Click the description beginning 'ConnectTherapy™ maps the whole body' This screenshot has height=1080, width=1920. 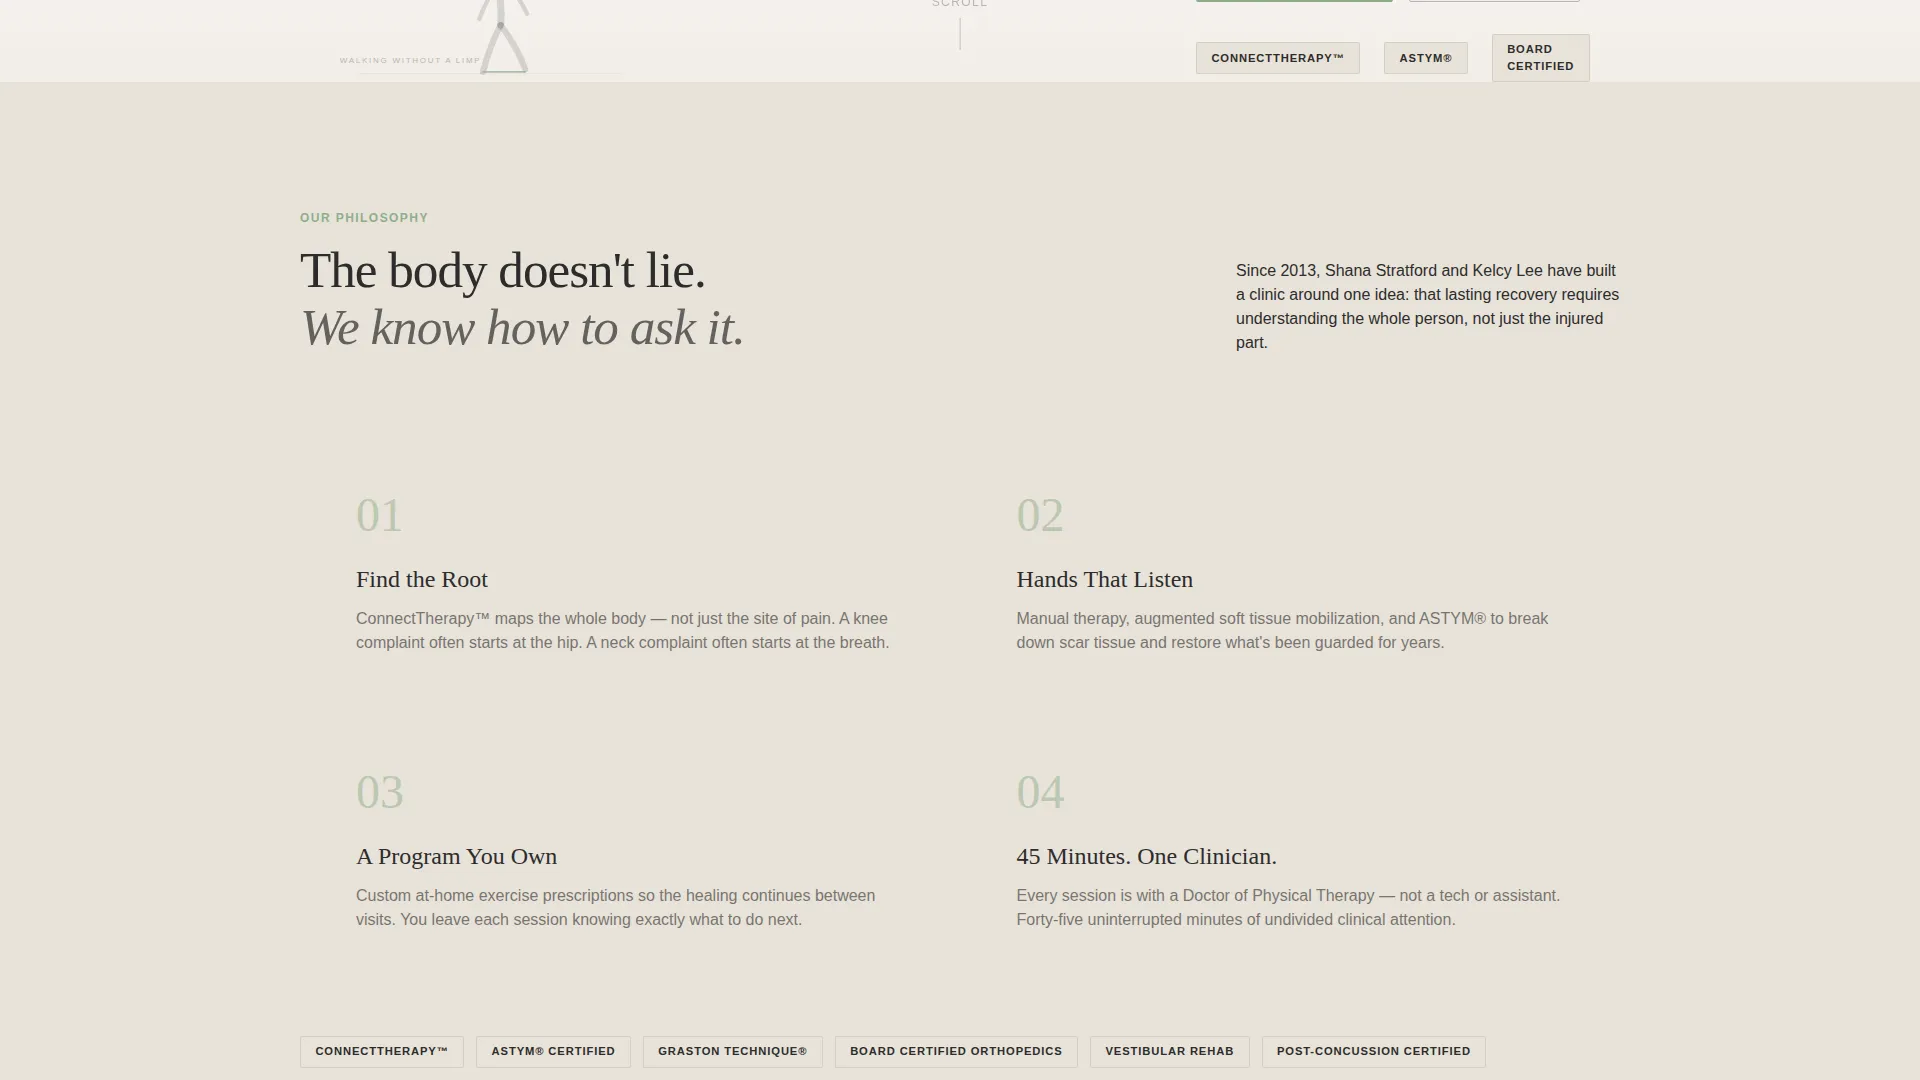click(623, 631)
